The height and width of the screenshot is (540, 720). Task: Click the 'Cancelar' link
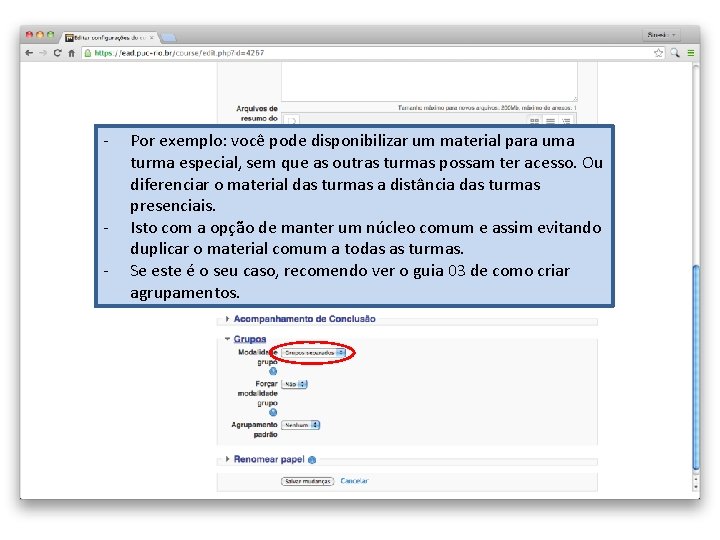[x=354, y=481]
